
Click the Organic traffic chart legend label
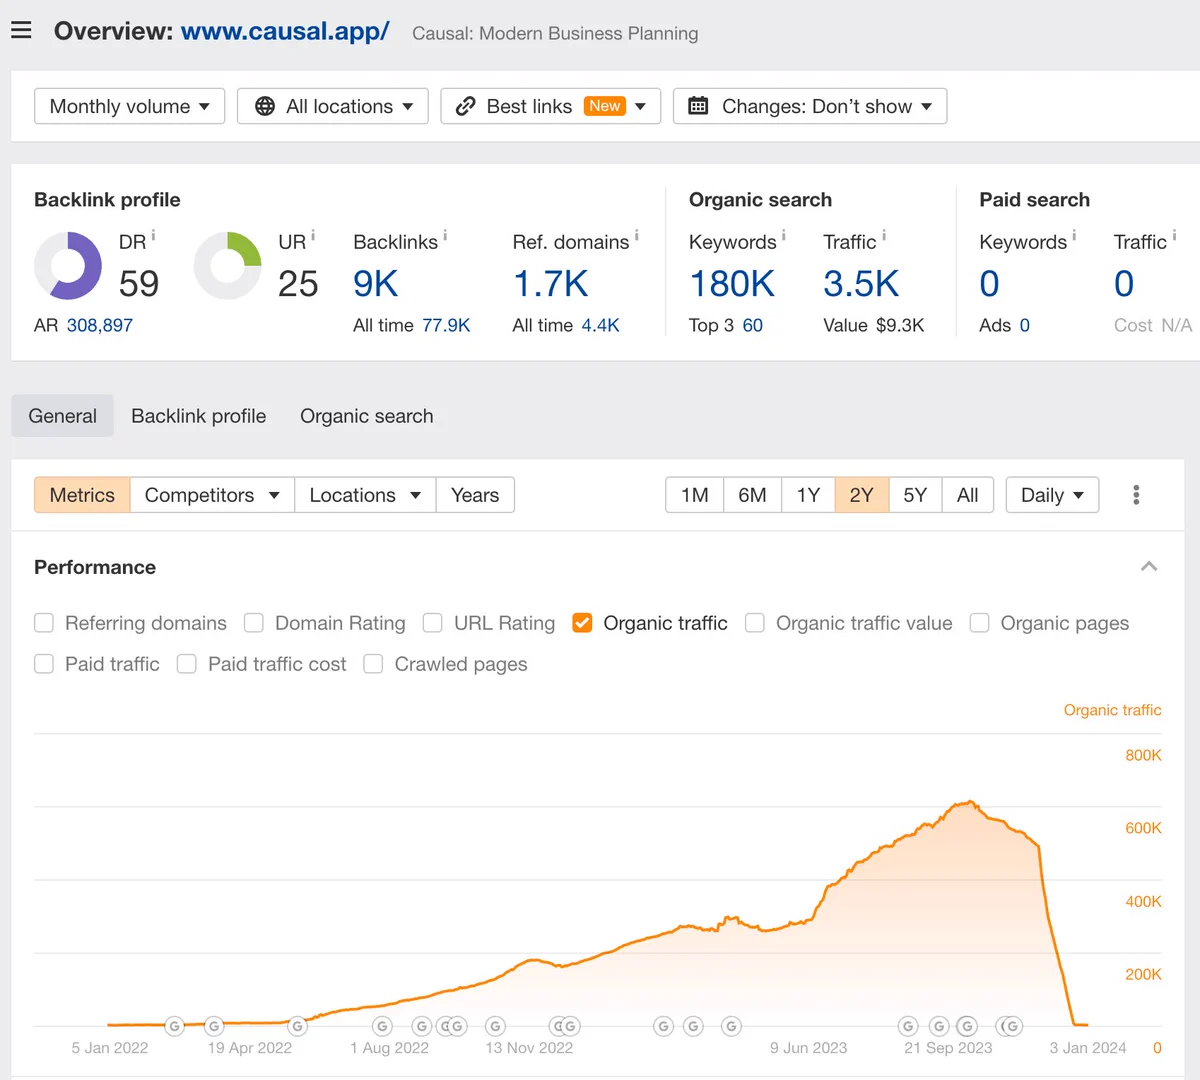(x=1112, y=710)
